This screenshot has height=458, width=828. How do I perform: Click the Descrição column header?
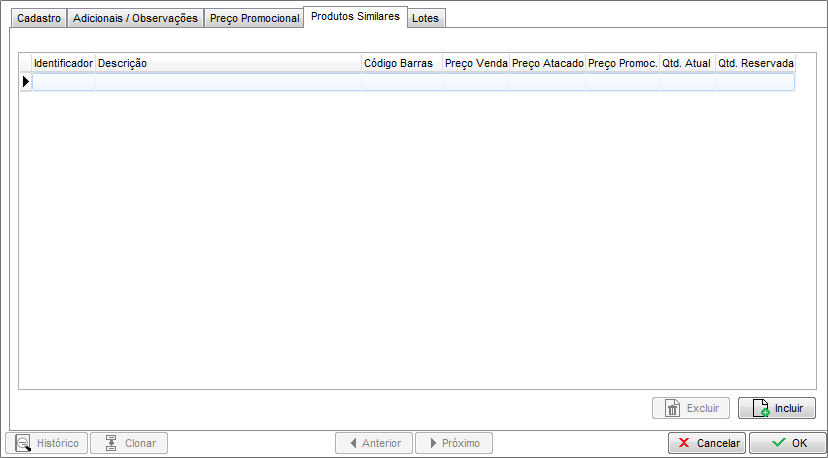point(228,63)
